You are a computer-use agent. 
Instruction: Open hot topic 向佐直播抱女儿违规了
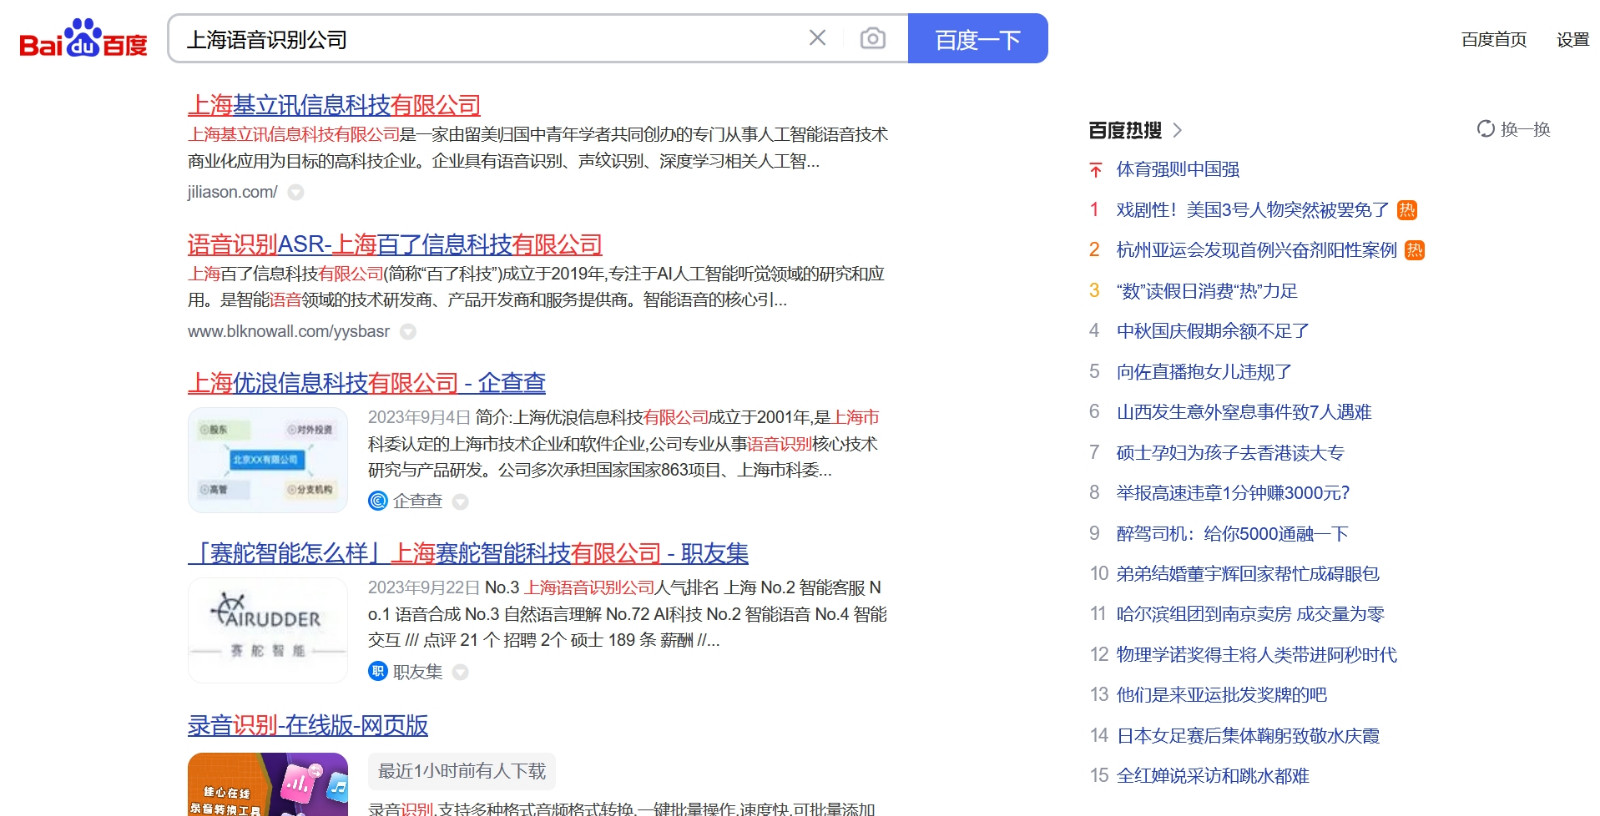1204,372
